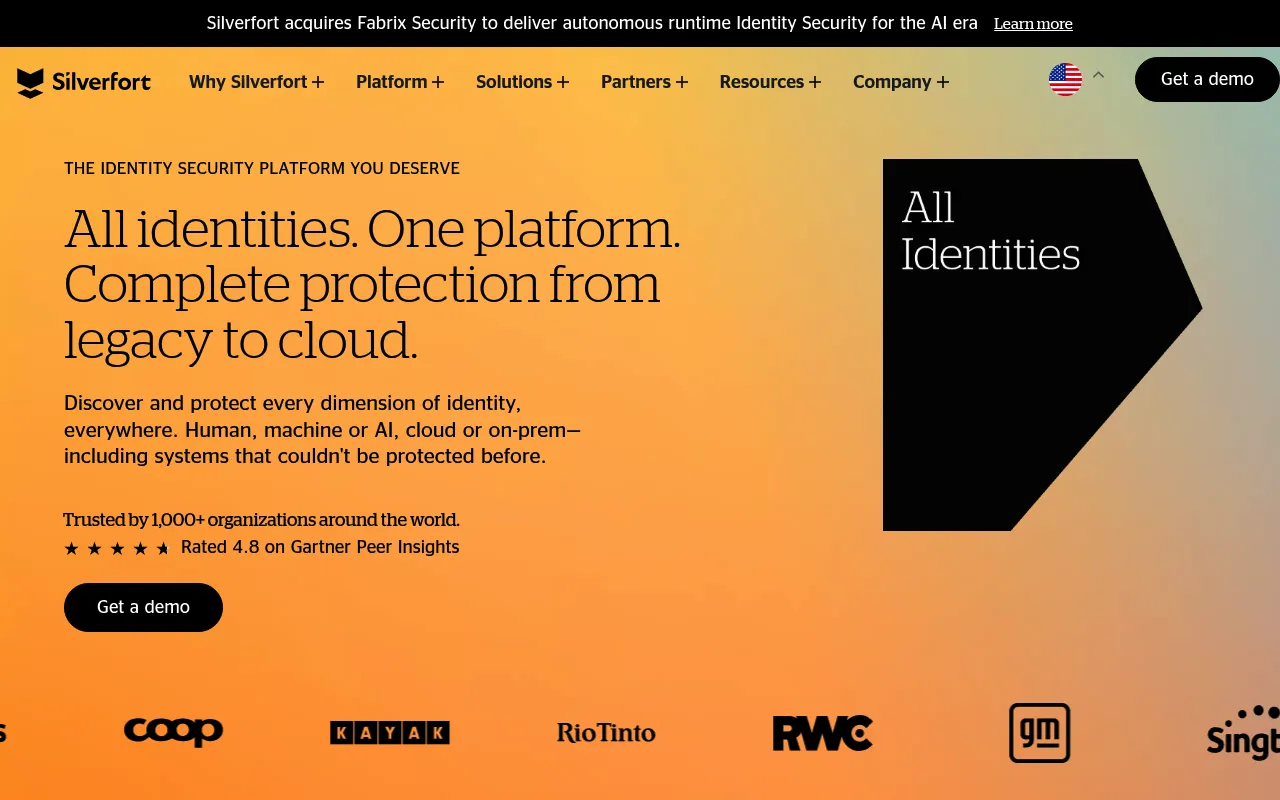This screenshot has height=800, width=1280.
Task: Click the RWC customer logo
Action: [x=823, y=733]
